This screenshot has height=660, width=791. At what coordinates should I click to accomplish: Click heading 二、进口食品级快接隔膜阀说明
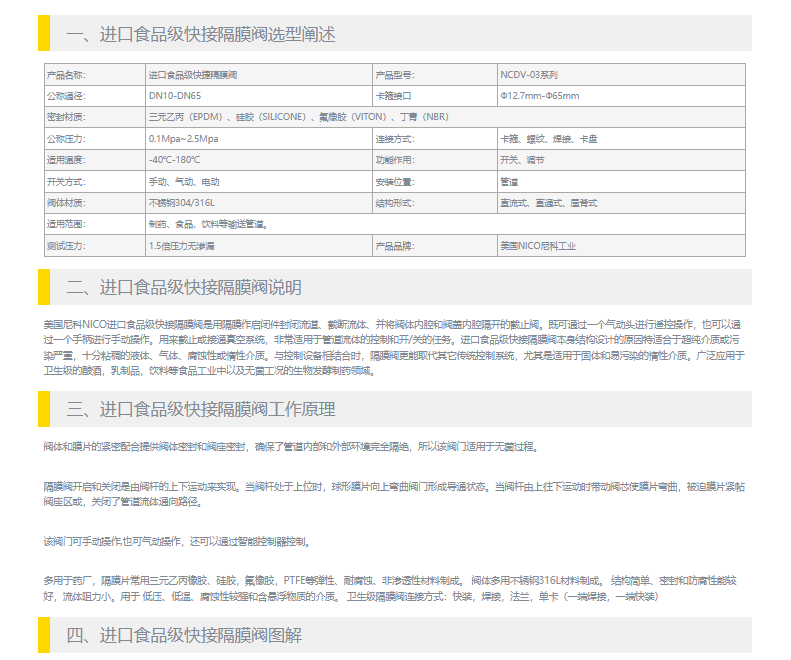(x=184, y=288)
